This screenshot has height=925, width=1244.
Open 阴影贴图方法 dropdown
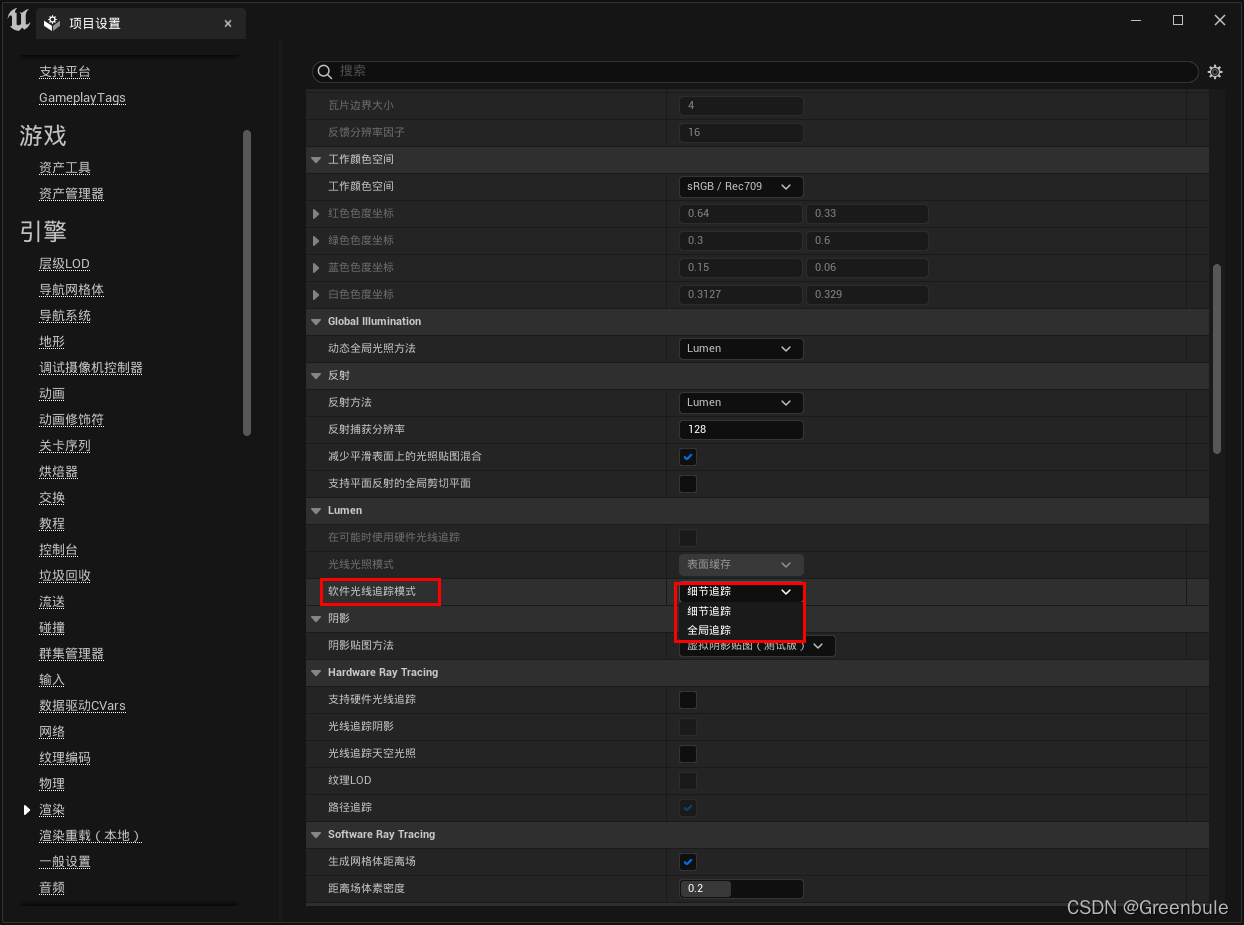click(757, 646)
